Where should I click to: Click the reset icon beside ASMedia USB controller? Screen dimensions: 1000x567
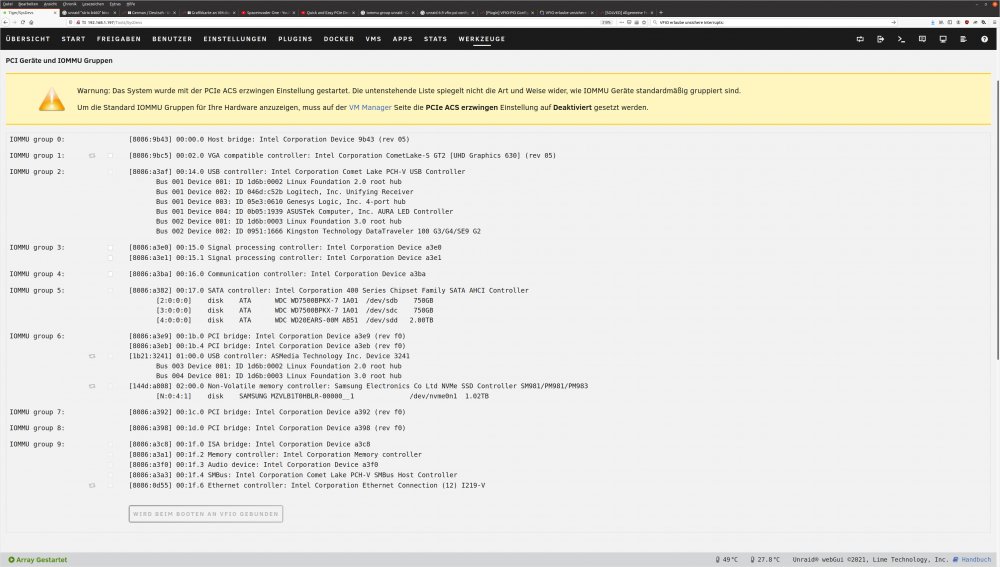(92, 356)
